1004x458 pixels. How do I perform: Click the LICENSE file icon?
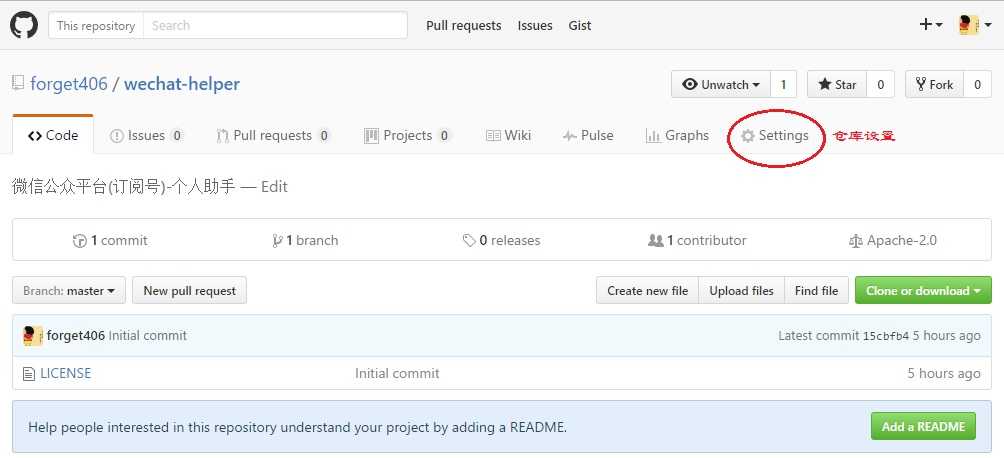point(28,373)
